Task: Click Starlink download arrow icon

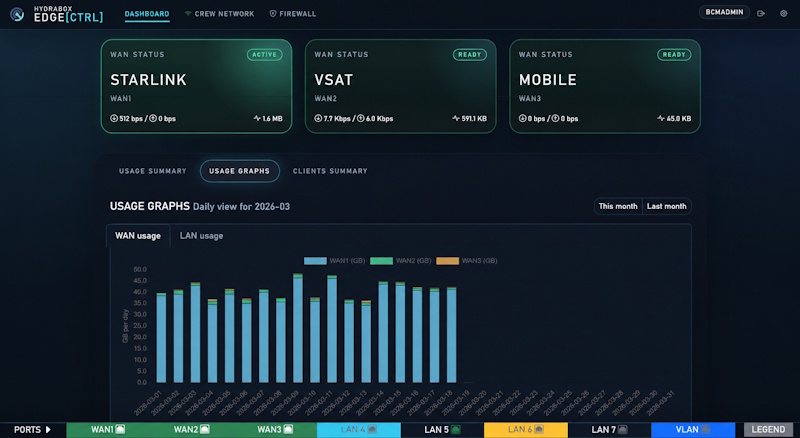Action: (x=114, y=118)
